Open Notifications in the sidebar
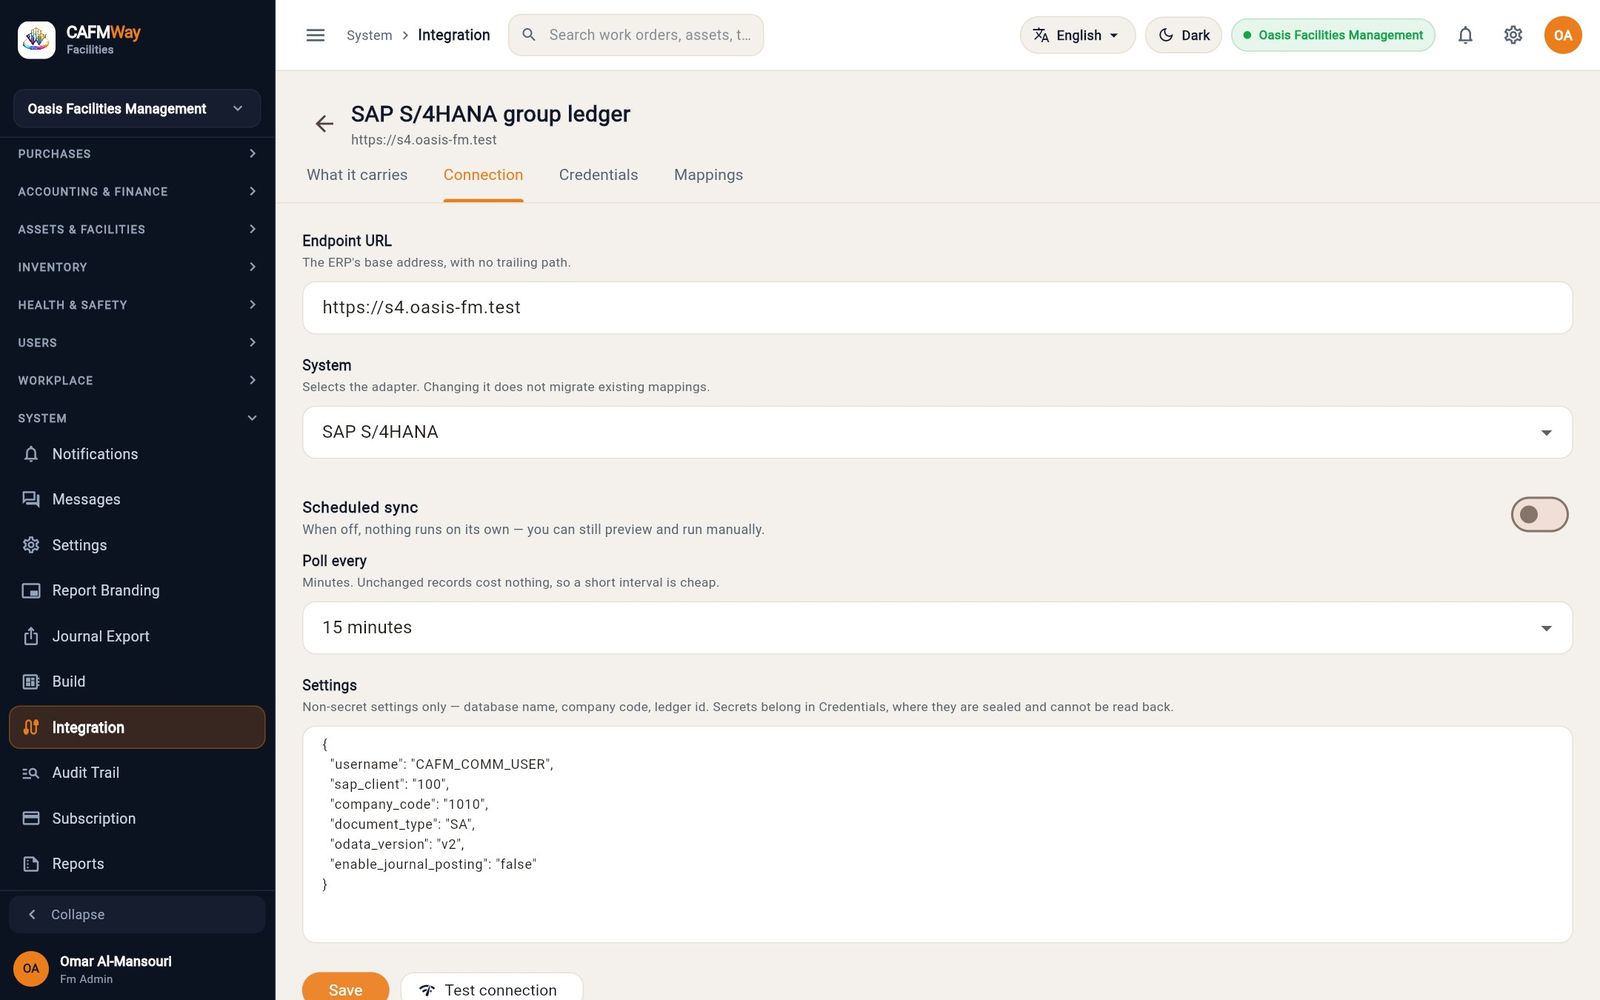The width and height of the screenshot is (1600, 1000). pos(137,454)
